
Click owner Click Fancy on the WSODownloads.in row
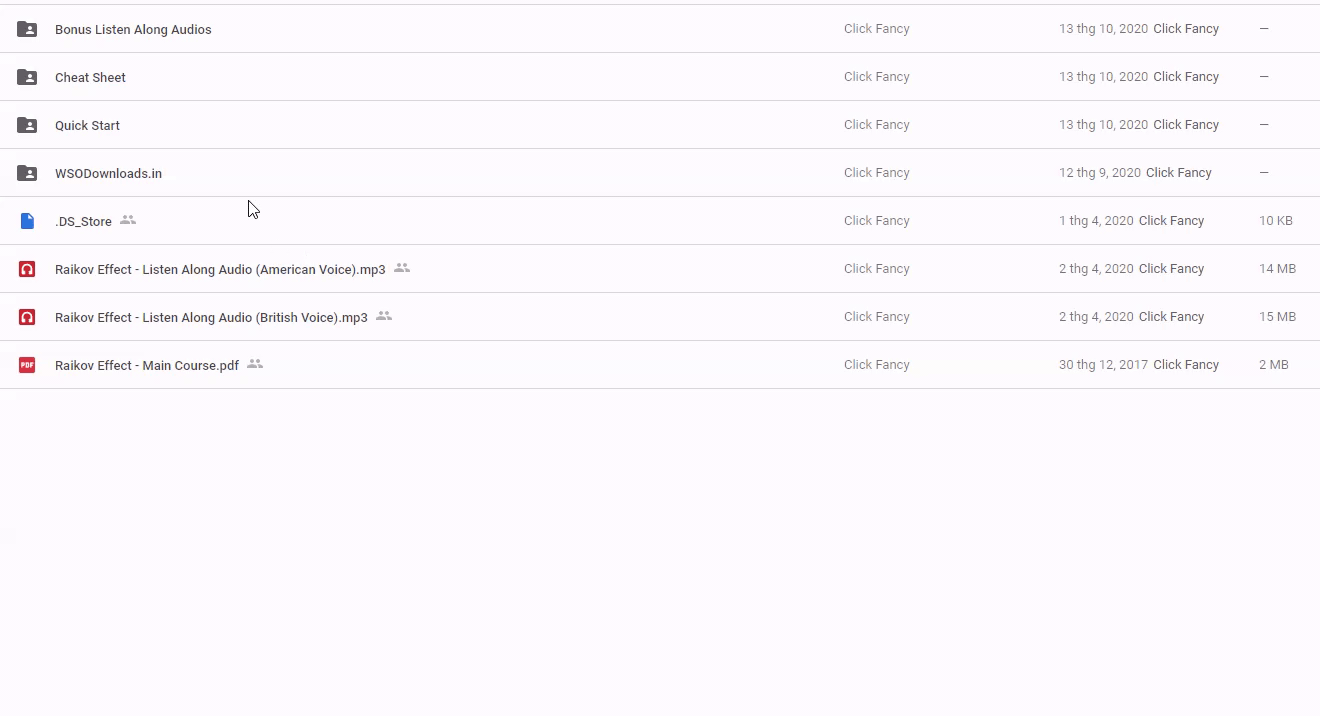(876, 173)
